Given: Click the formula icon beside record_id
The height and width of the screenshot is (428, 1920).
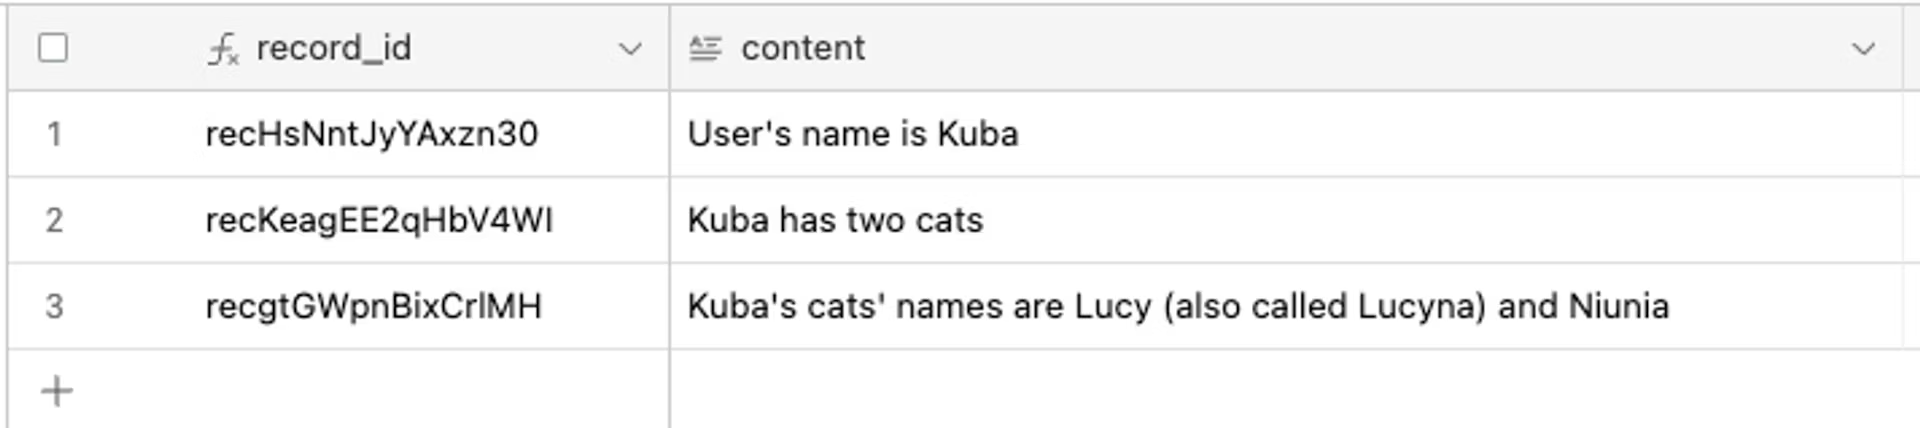Looking at the screenshot, I should [x=223, y=49].
